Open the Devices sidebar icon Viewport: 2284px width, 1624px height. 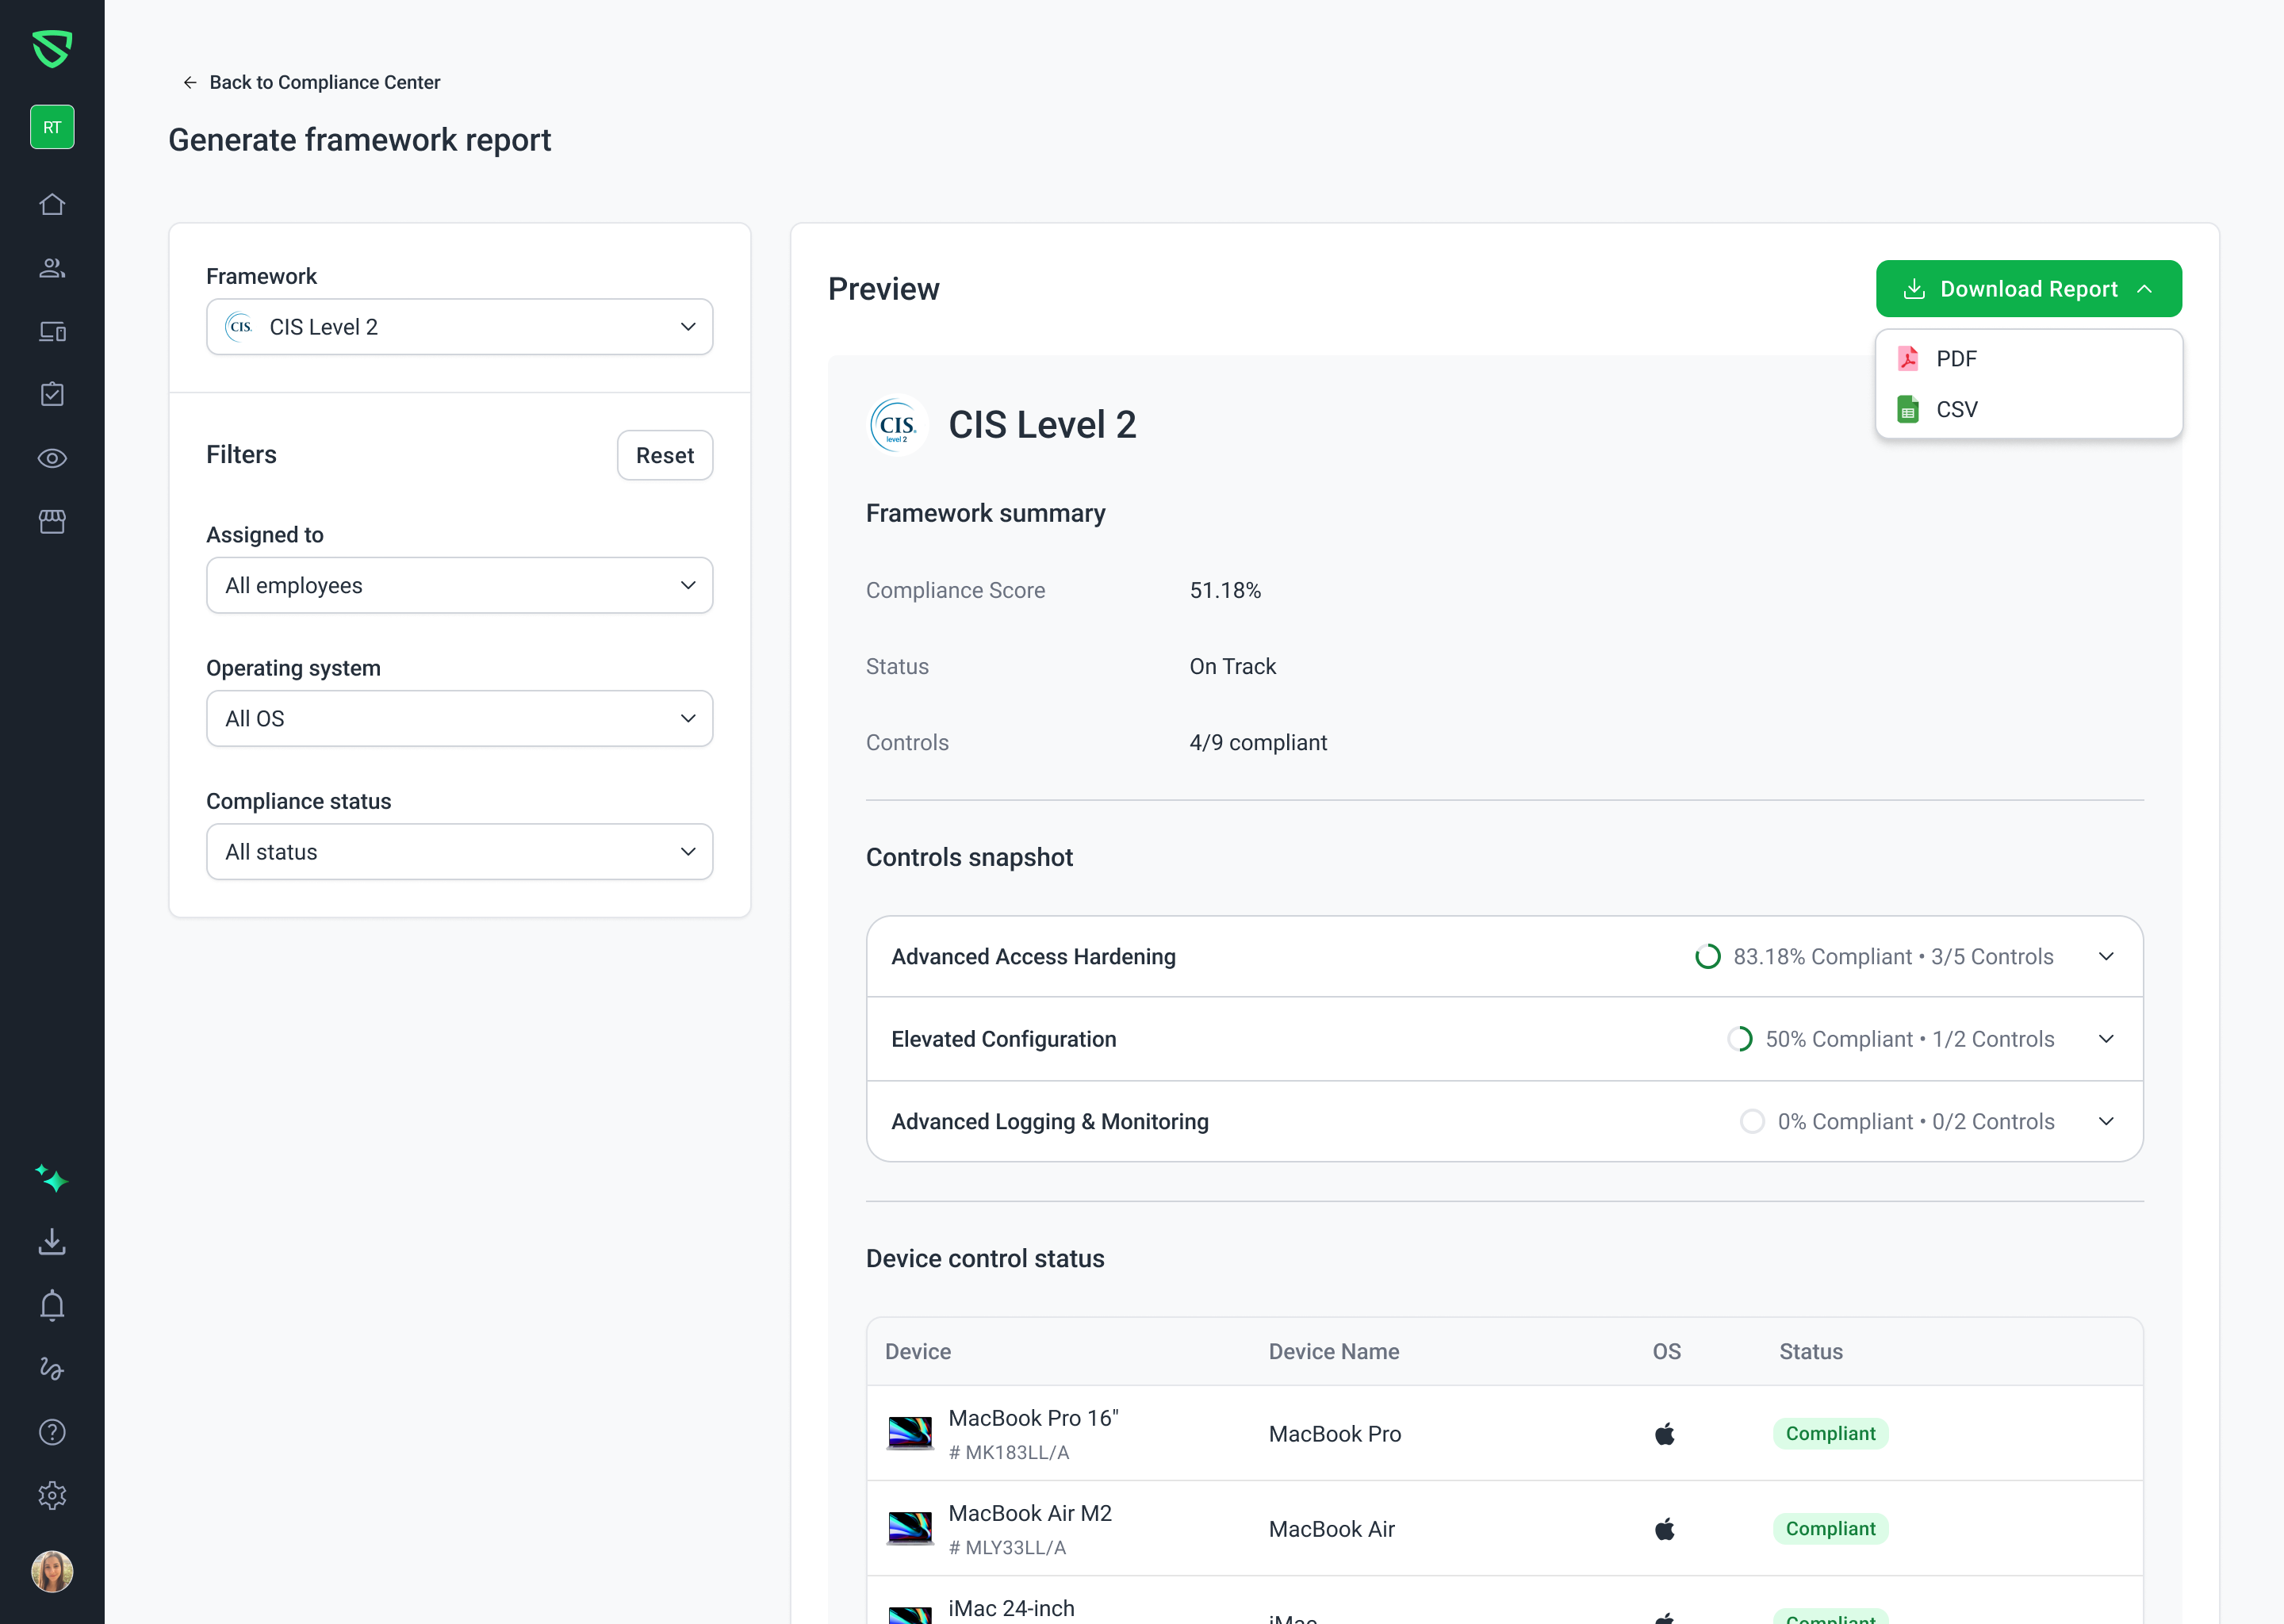coord(52,331)
